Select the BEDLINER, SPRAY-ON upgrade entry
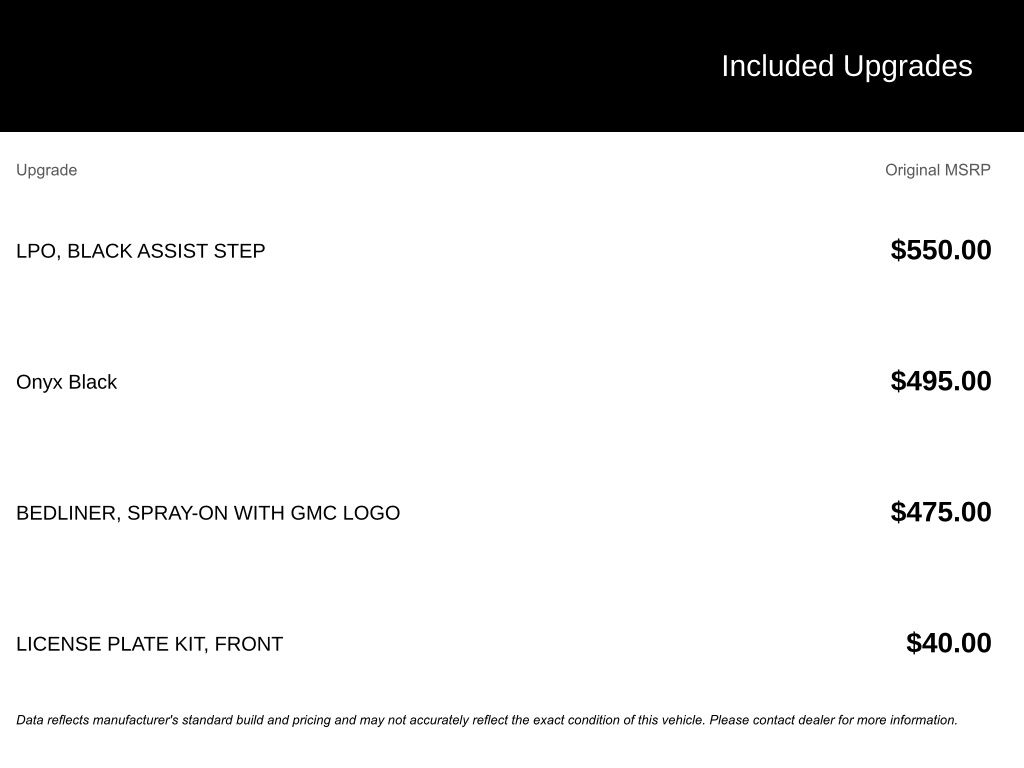Screen dimensions: 1024x768 [x=207, y=513]
